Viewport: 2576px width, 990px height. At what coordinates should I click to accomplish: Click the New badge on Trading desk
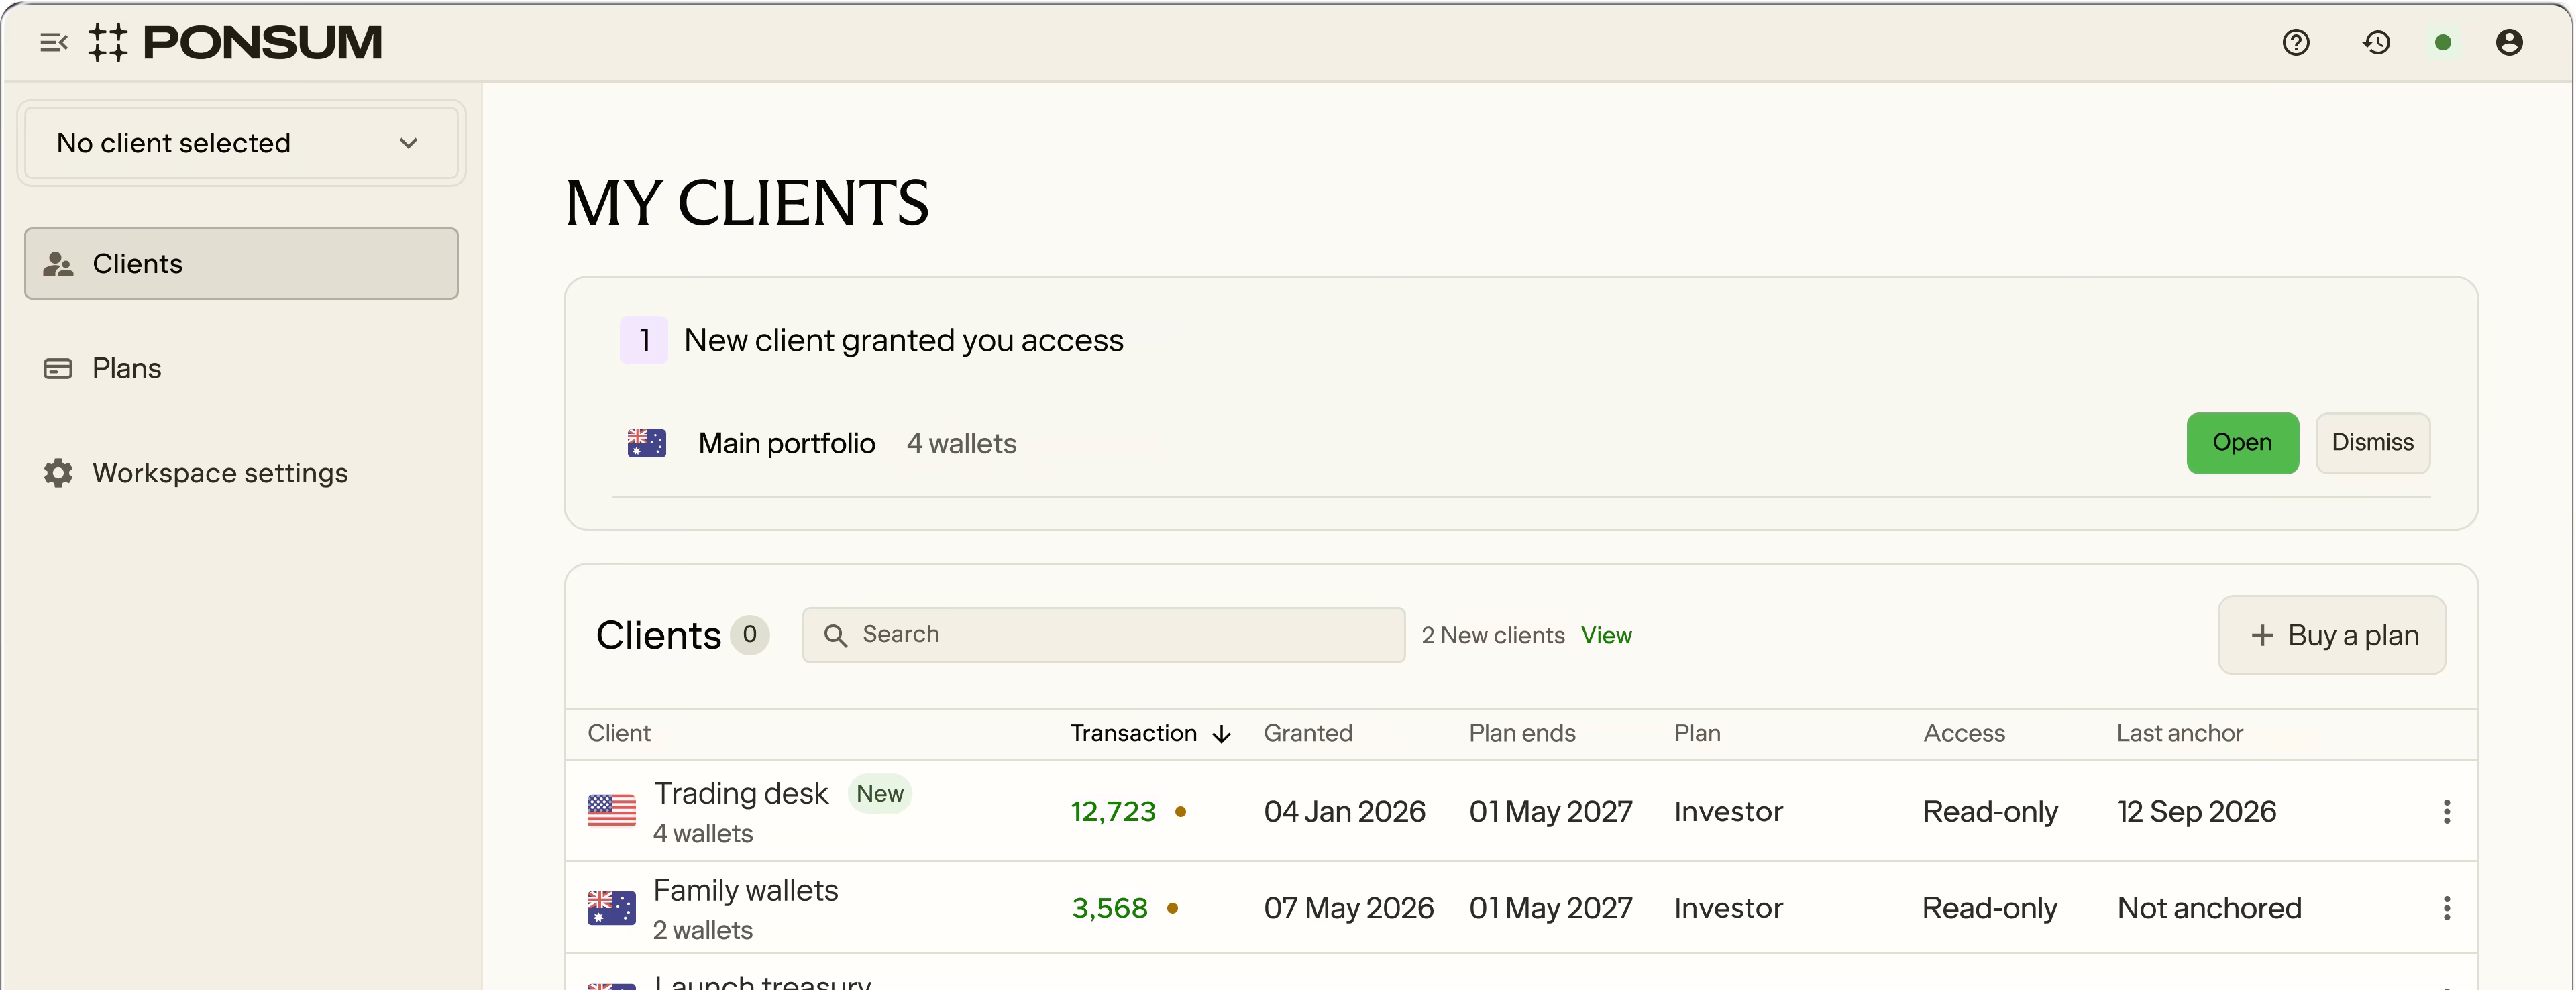point(880,794)
